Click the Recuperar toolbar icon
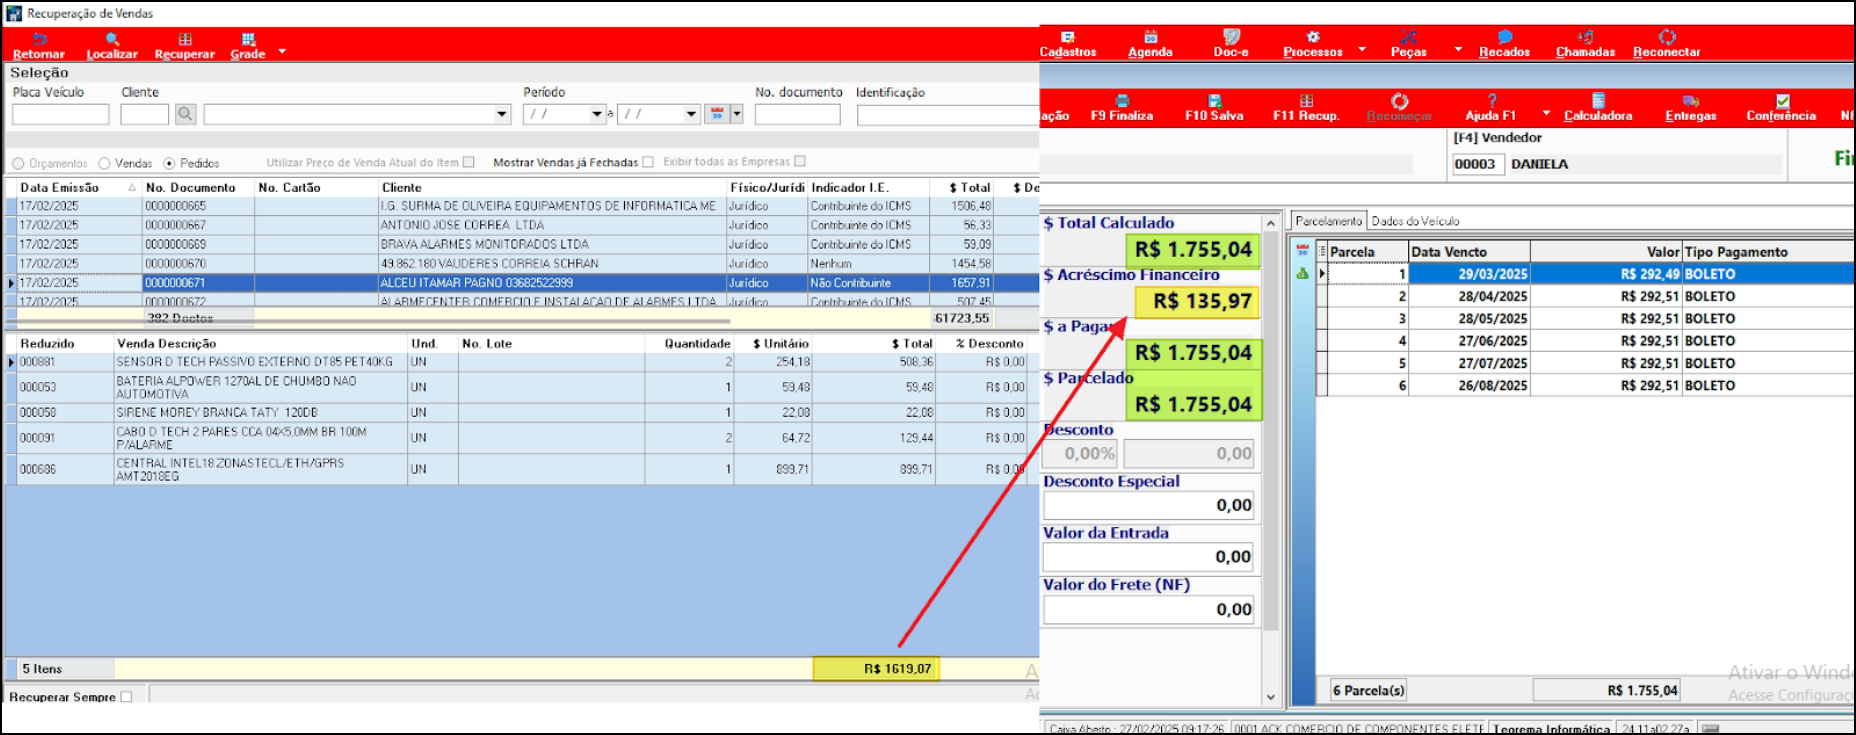Image resolution: width=1856 pixels, height=735 pixels. tap(185, 39)
